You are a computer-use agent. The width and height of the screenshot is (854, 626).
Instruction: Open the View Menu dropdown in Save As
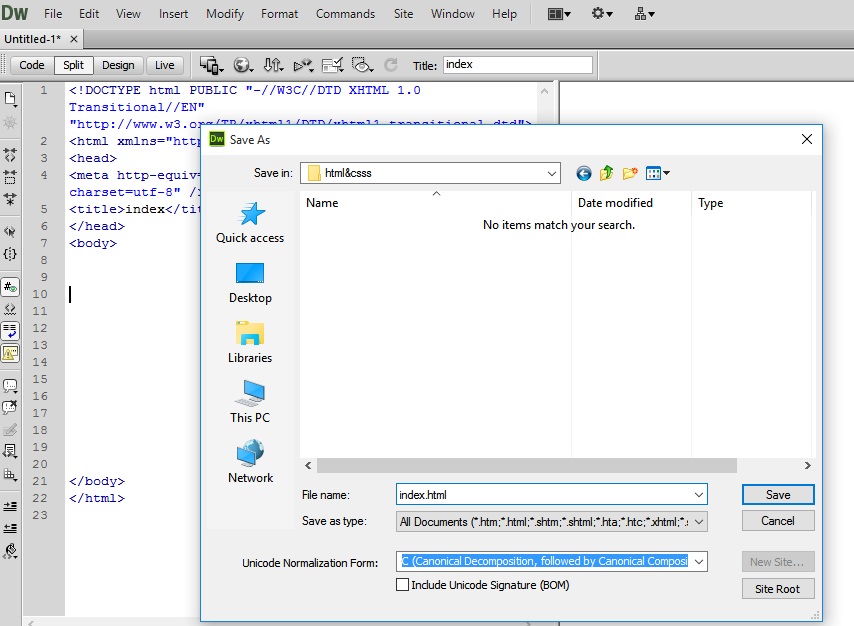tap(657, 173)
